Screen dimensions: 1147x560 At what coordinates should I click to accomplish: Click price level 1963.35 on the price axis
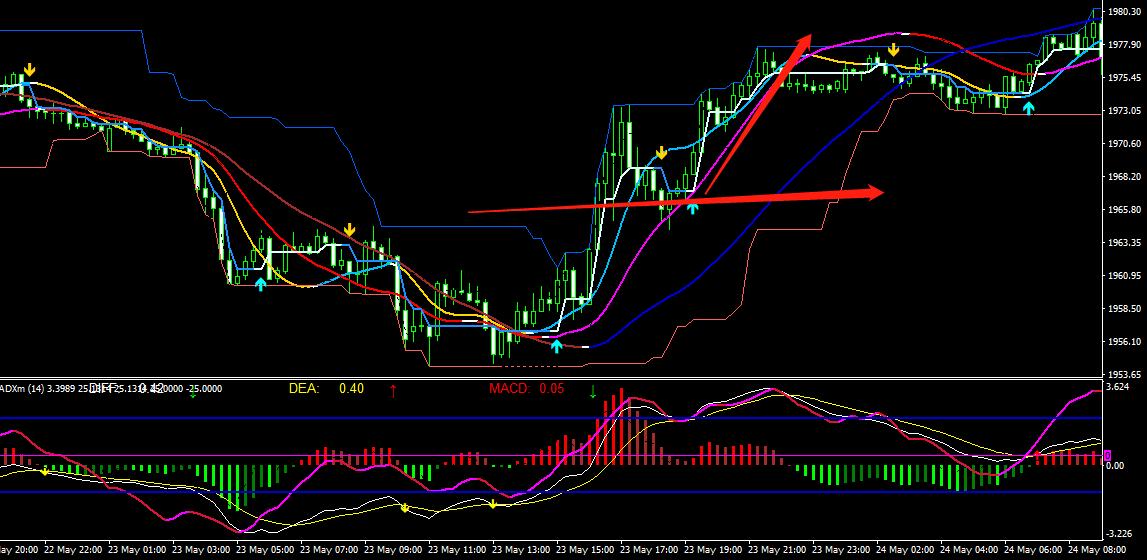click(1126, 243)
